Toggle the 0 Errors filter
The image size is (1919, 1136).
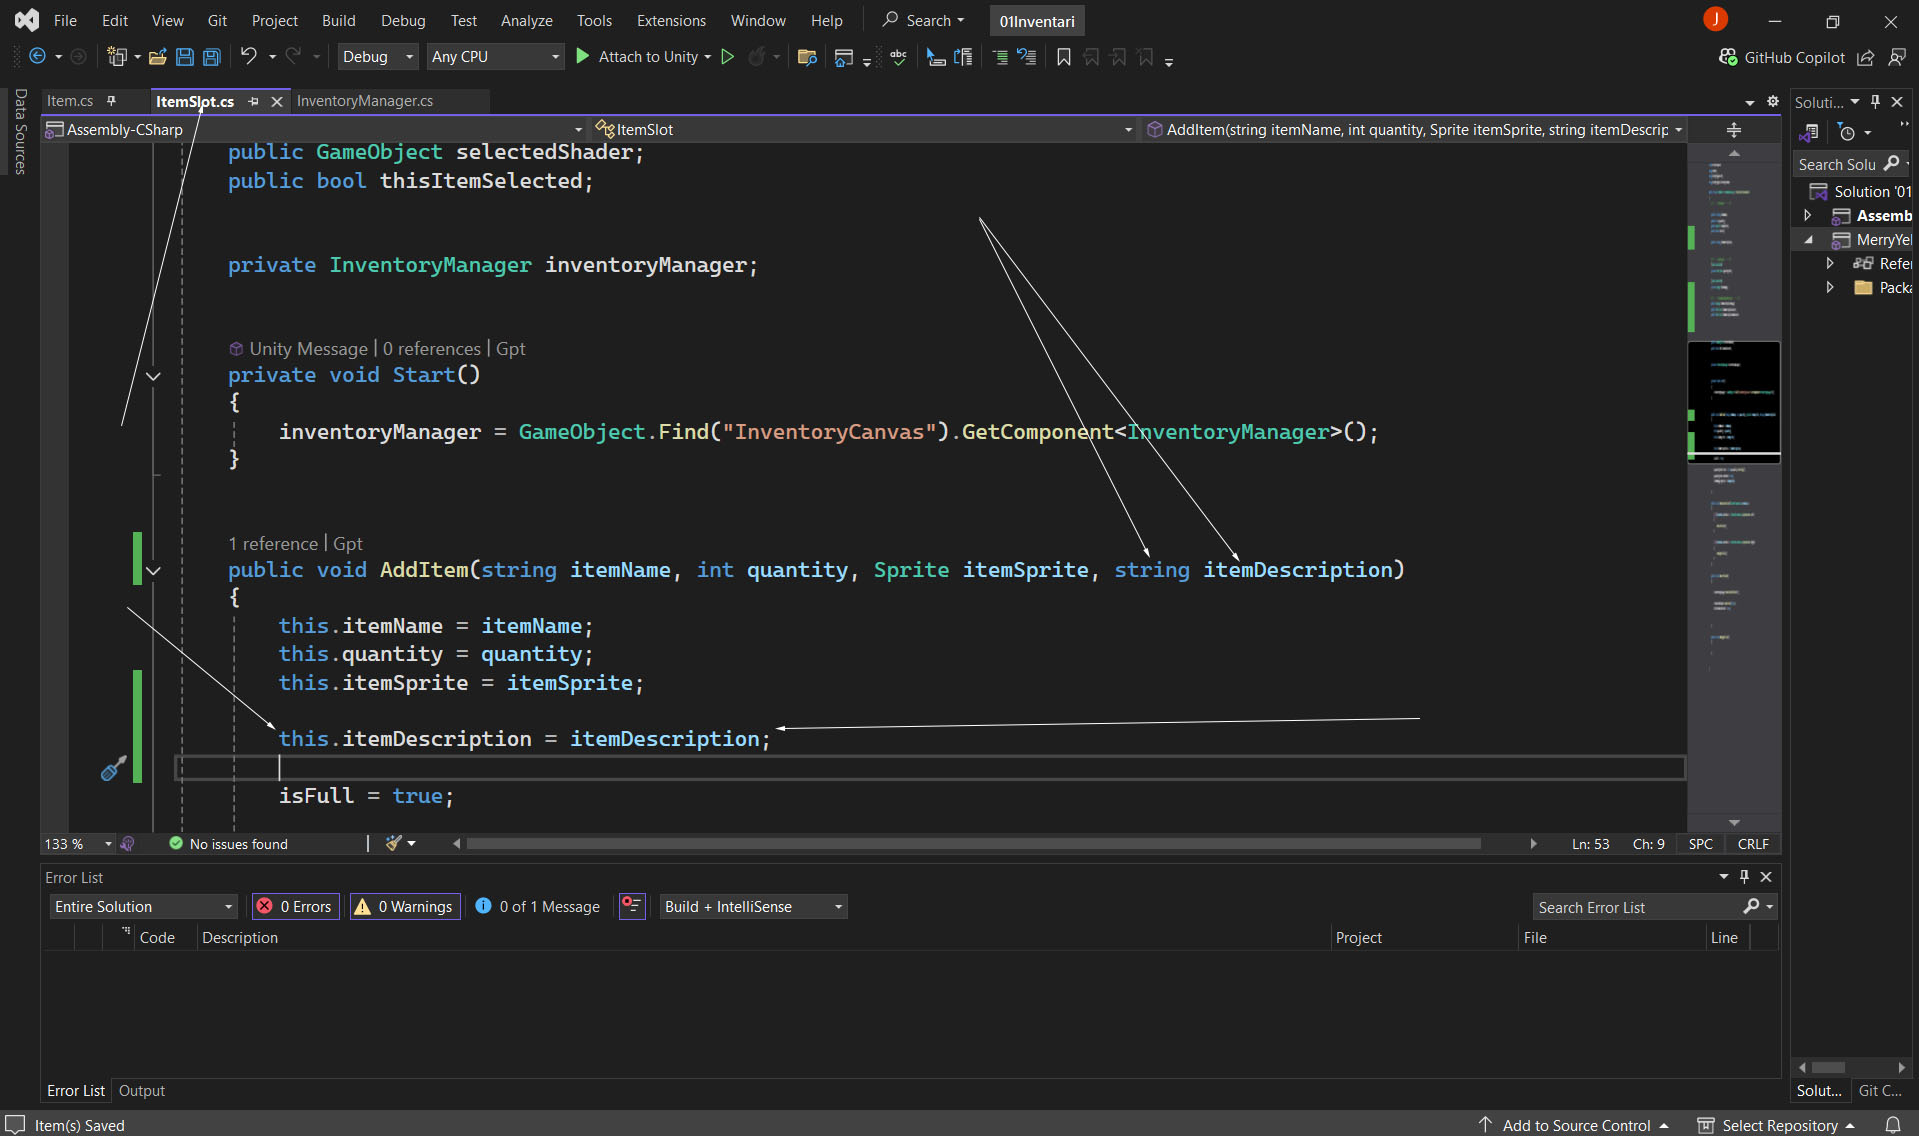tap(295, 906)
